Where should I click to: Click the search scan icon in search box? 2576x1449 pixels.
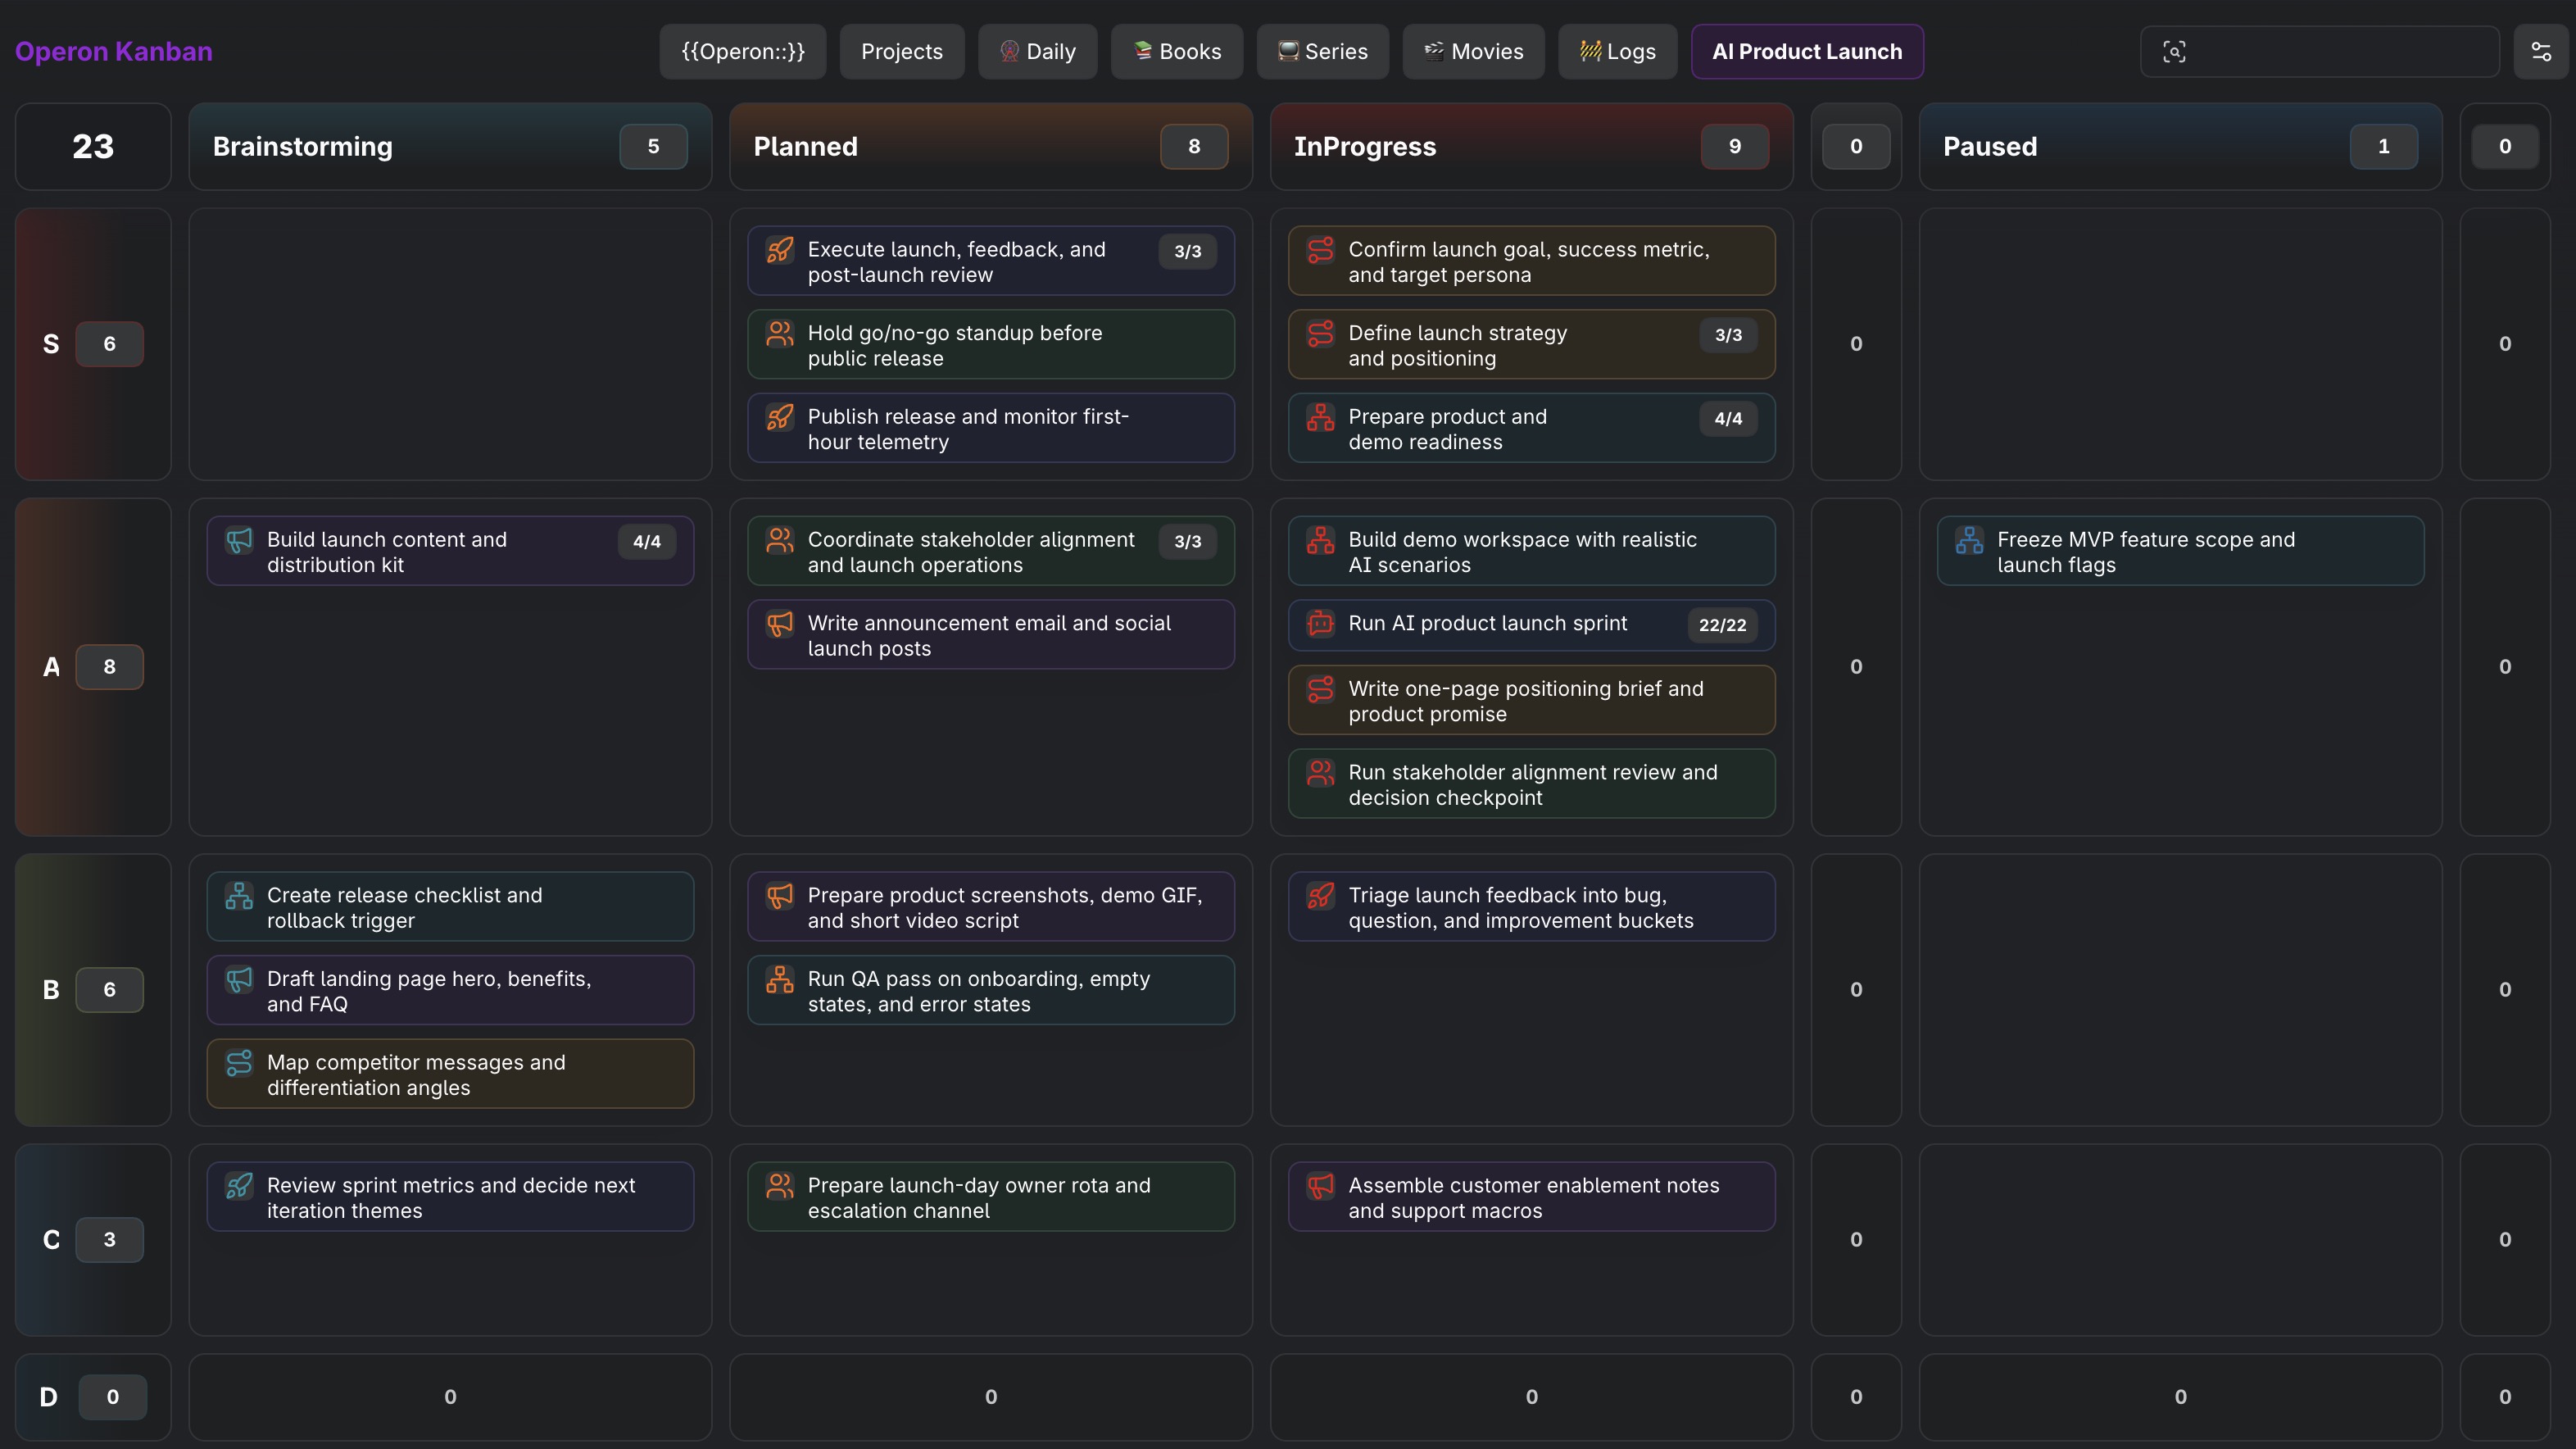point(2174,52)
